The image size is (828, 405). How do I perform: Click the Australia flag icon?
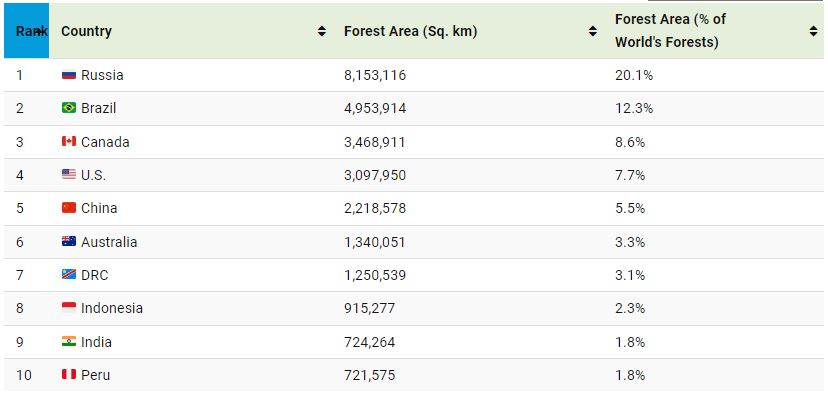tap(69, 242)
